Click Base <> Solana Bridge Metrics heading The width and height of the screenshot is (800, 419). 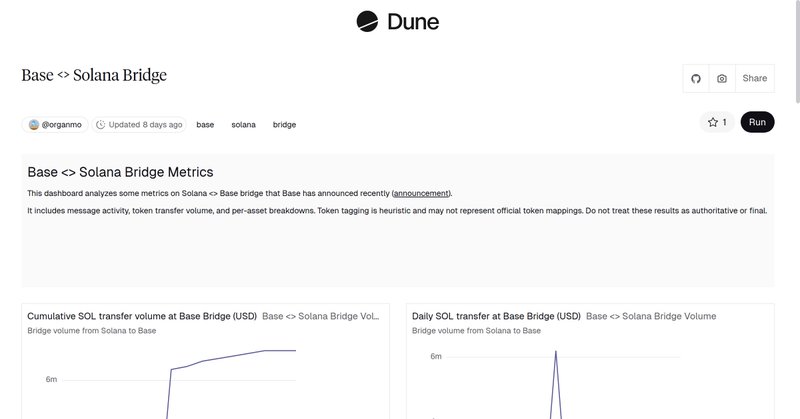120,172
